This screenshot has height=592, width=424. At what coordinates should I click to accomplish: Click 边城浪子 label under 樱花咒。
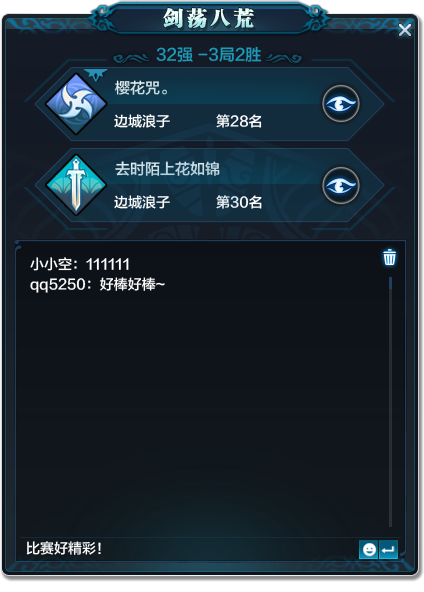click(x=142, y=121)
